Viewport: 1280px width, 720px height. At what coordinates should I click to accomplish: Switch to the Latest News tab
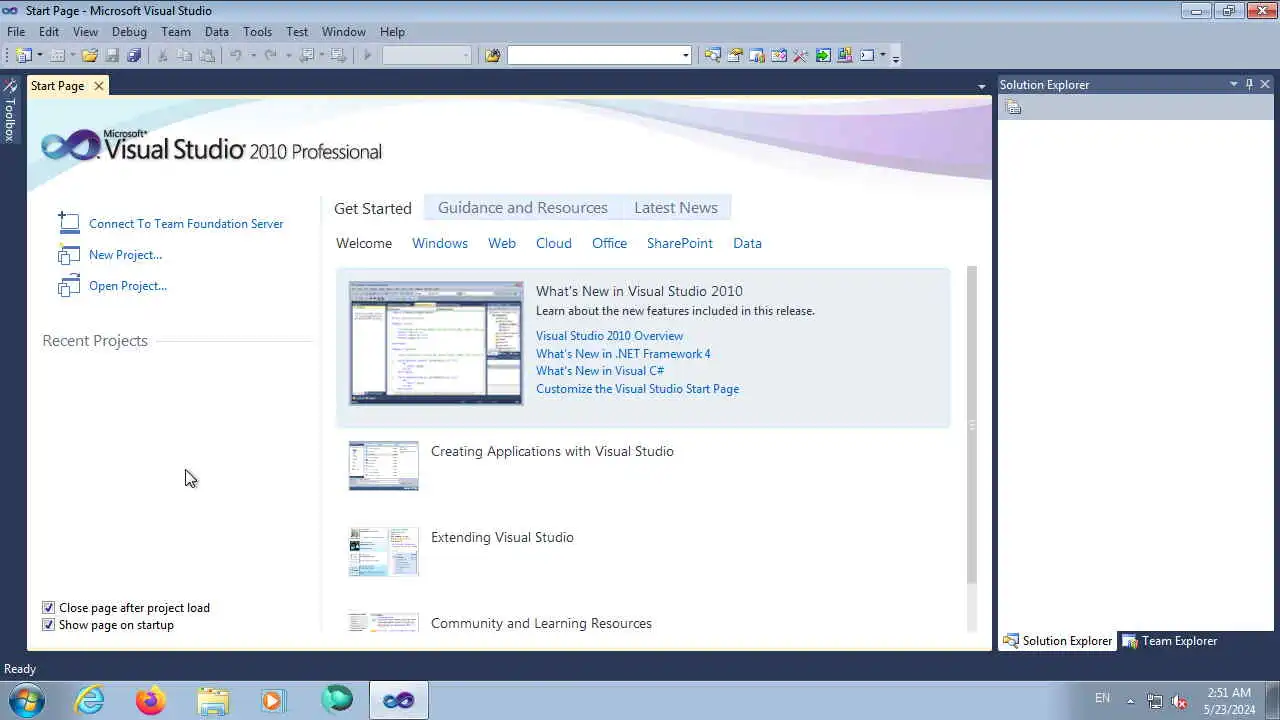pyautogui.click(x=676, y=208)
